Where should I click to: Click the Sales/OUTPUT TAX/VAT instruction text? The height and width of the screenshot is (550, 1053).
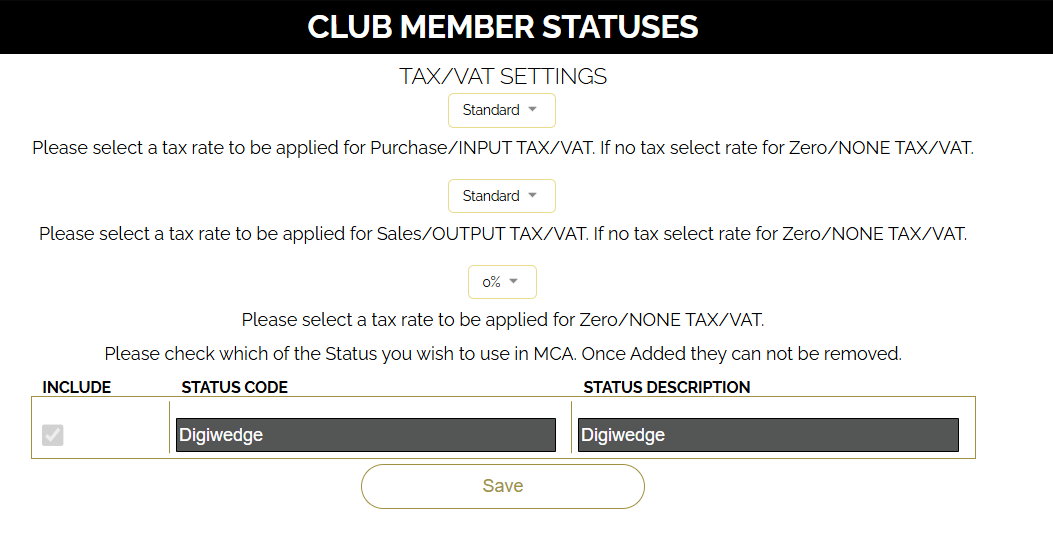503,234
